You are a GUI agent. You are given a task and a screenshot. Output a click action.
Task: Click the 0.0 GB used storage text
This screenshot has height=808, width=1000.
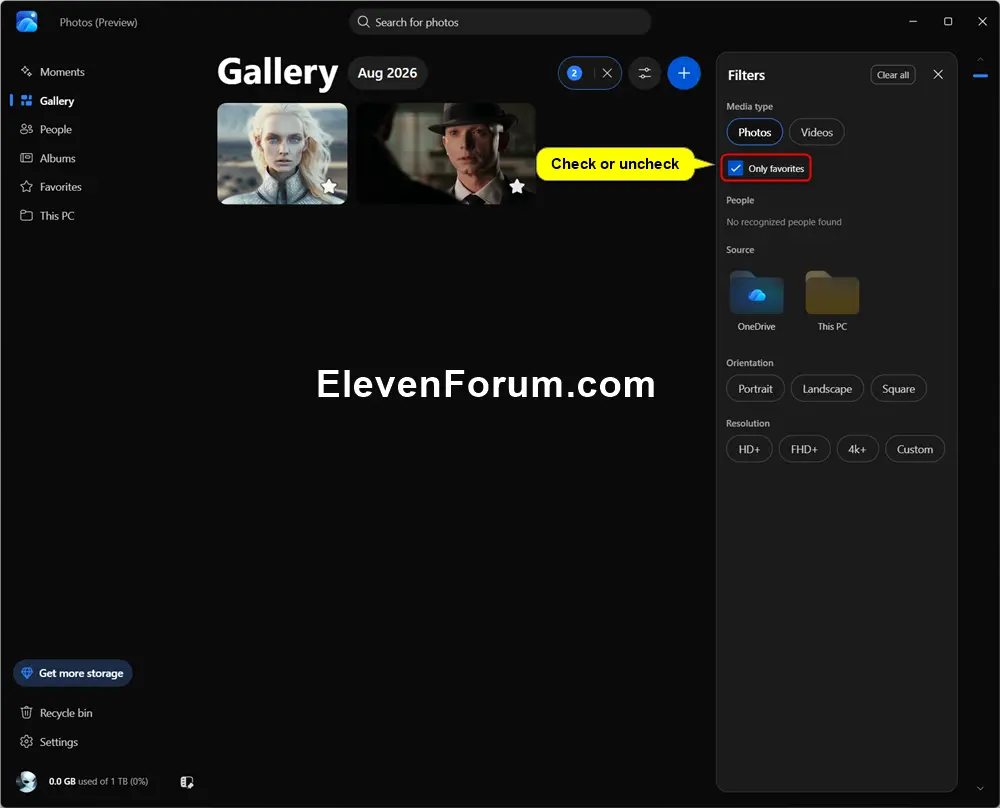[x=98, y=781]
